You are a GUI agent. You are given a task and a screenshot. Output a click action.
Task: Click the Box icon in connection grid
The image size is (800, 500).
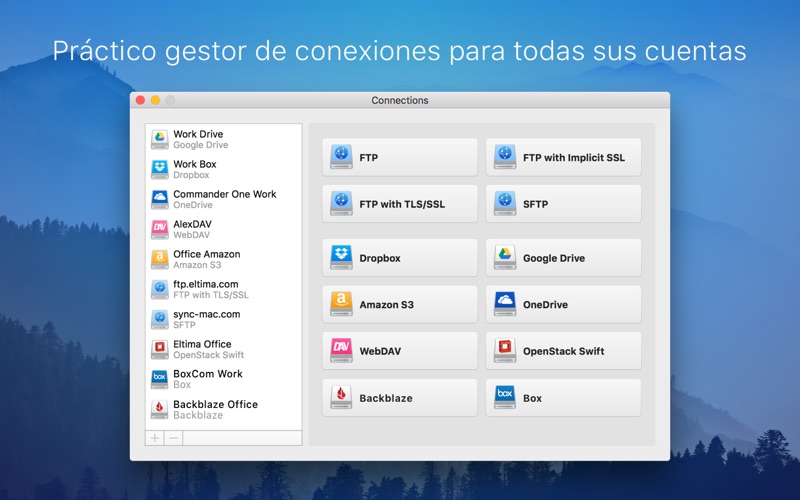pos(505,398)
